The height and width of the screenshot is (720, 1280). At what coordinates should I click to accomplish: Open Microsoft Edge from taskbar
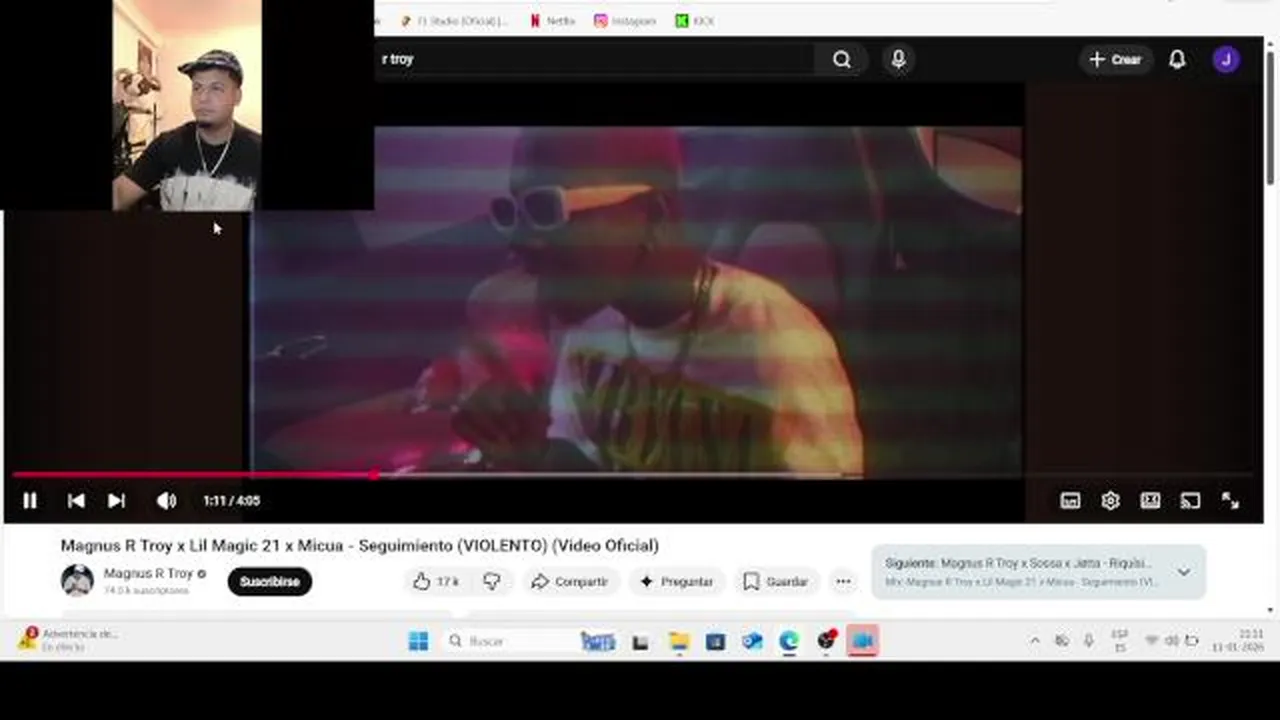789,641
